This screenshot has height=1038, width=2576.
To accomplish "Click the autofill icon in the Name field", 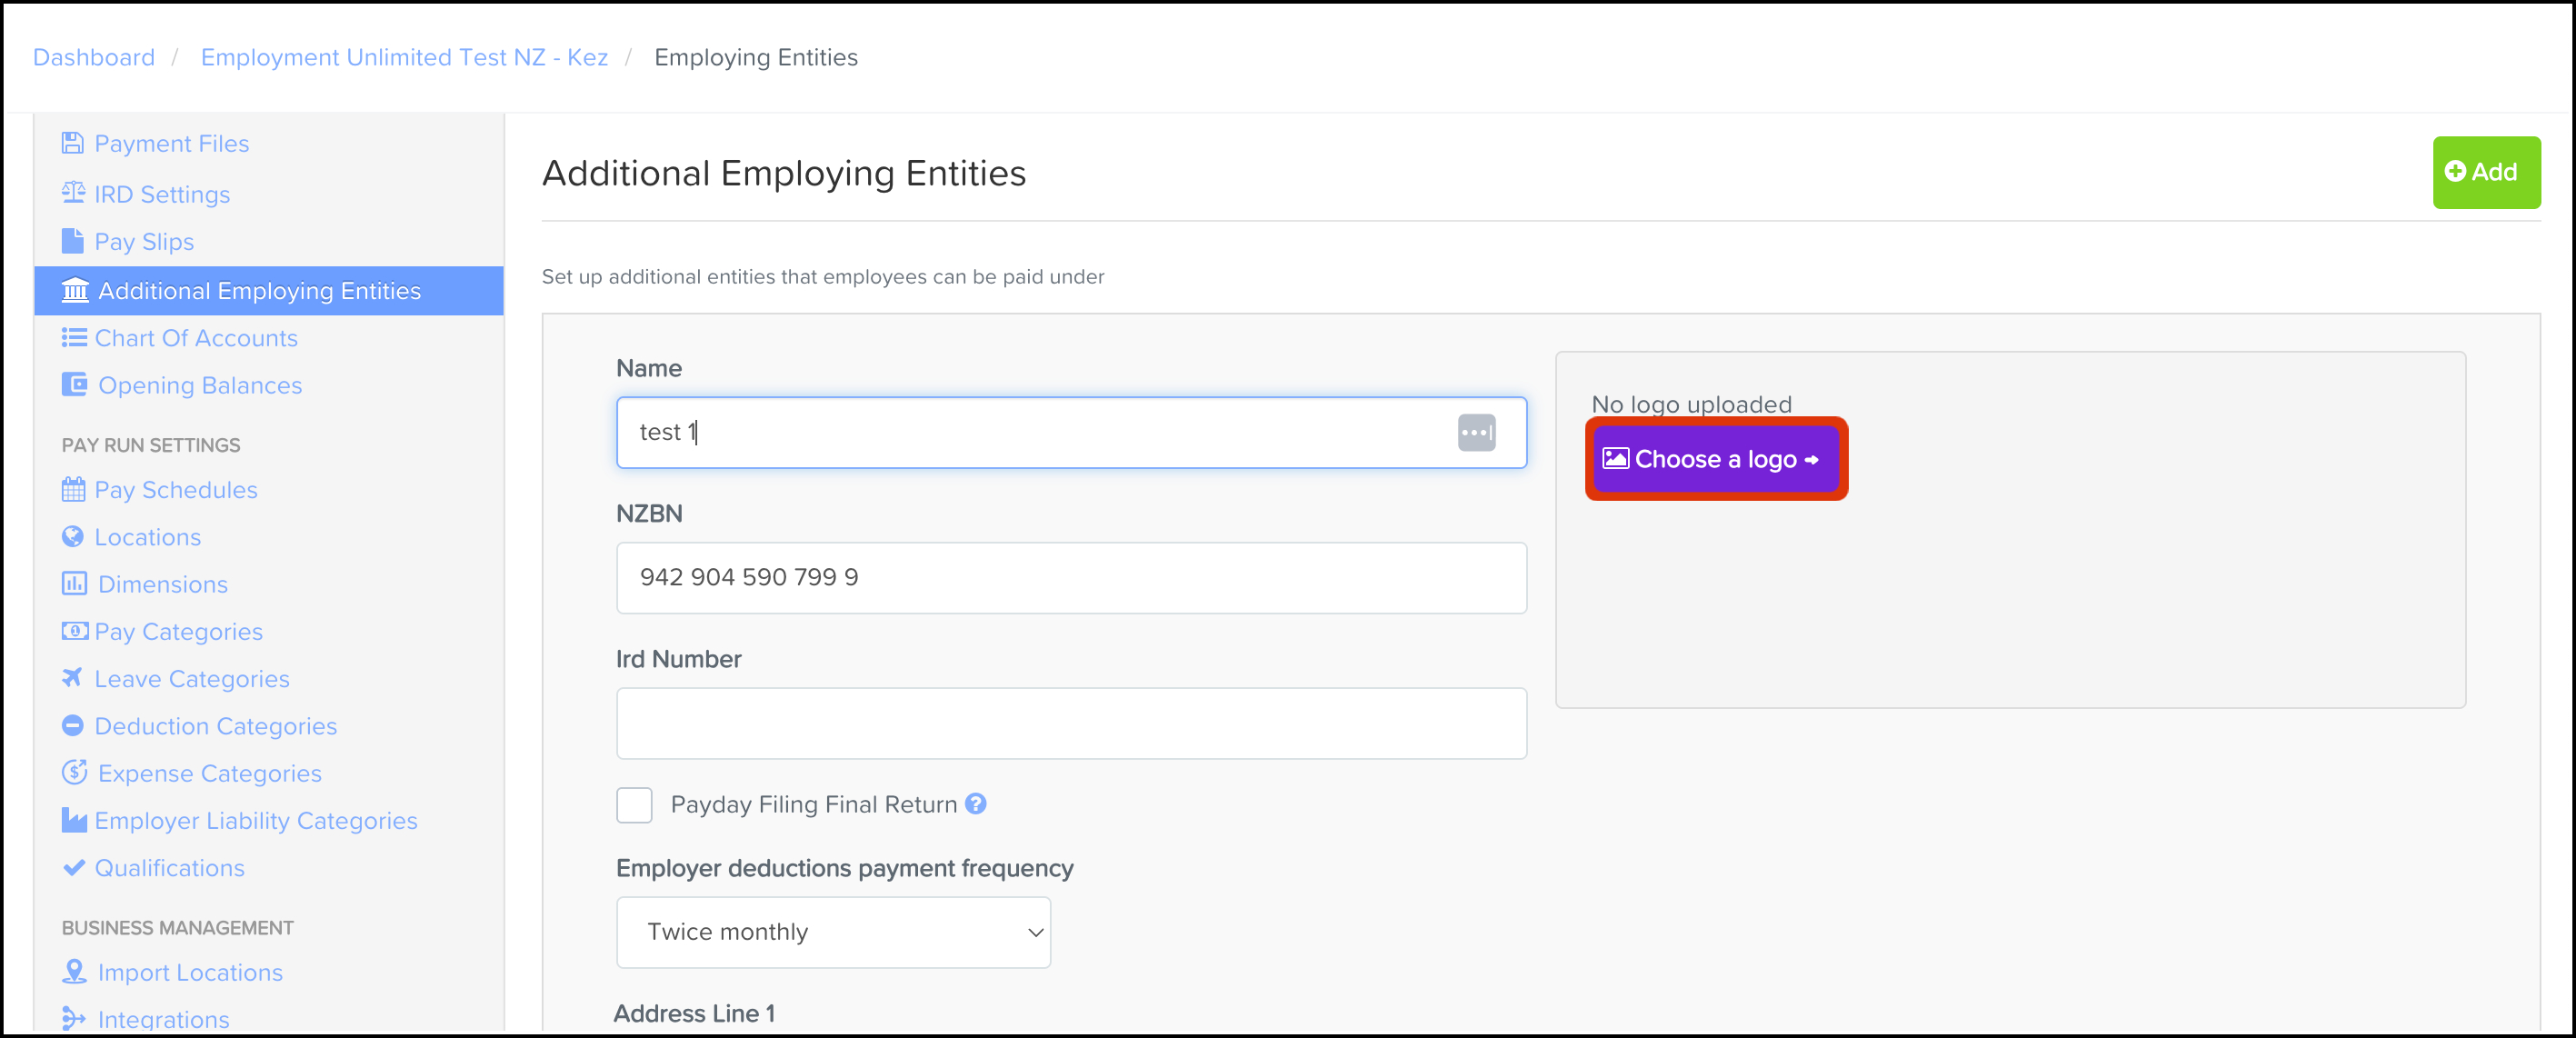I will (1476, 433).
